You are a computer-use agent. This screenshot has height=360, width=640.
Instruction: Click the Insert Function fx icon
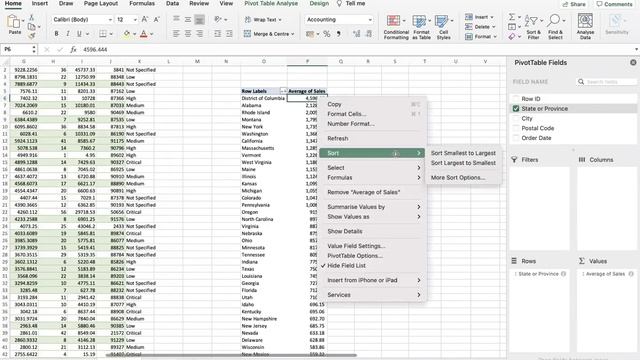(x=73, y=49)
